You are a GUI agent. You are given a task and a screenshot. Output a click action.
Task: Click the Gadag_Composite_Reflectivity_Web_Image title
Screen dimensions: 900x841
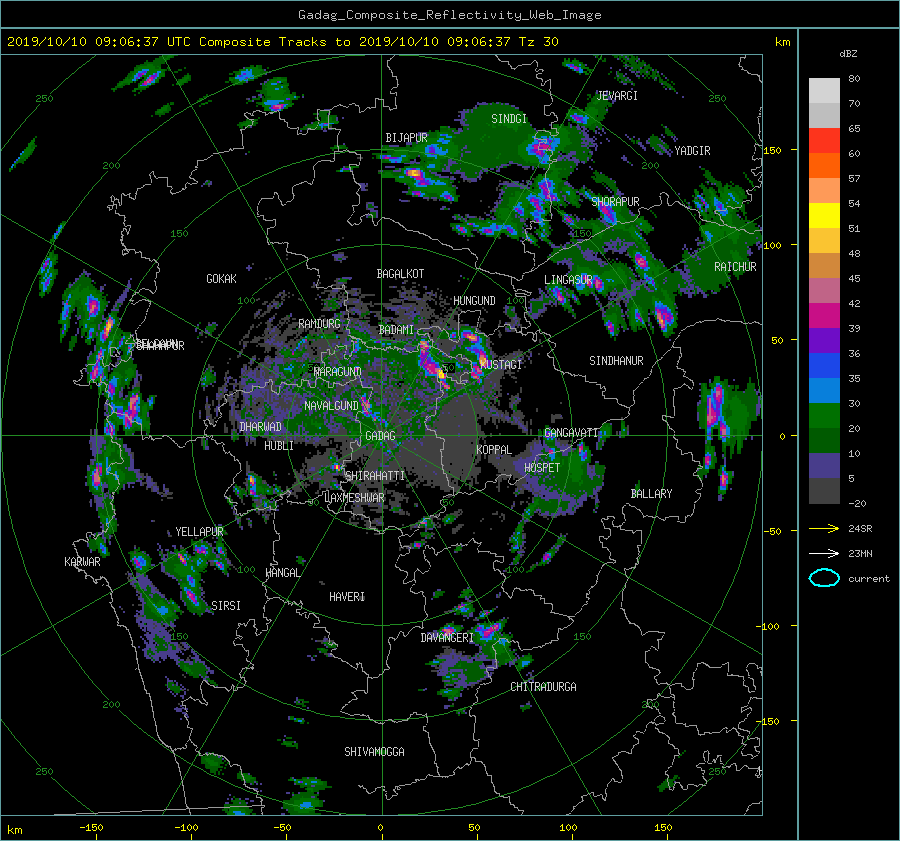click(449, 15)
